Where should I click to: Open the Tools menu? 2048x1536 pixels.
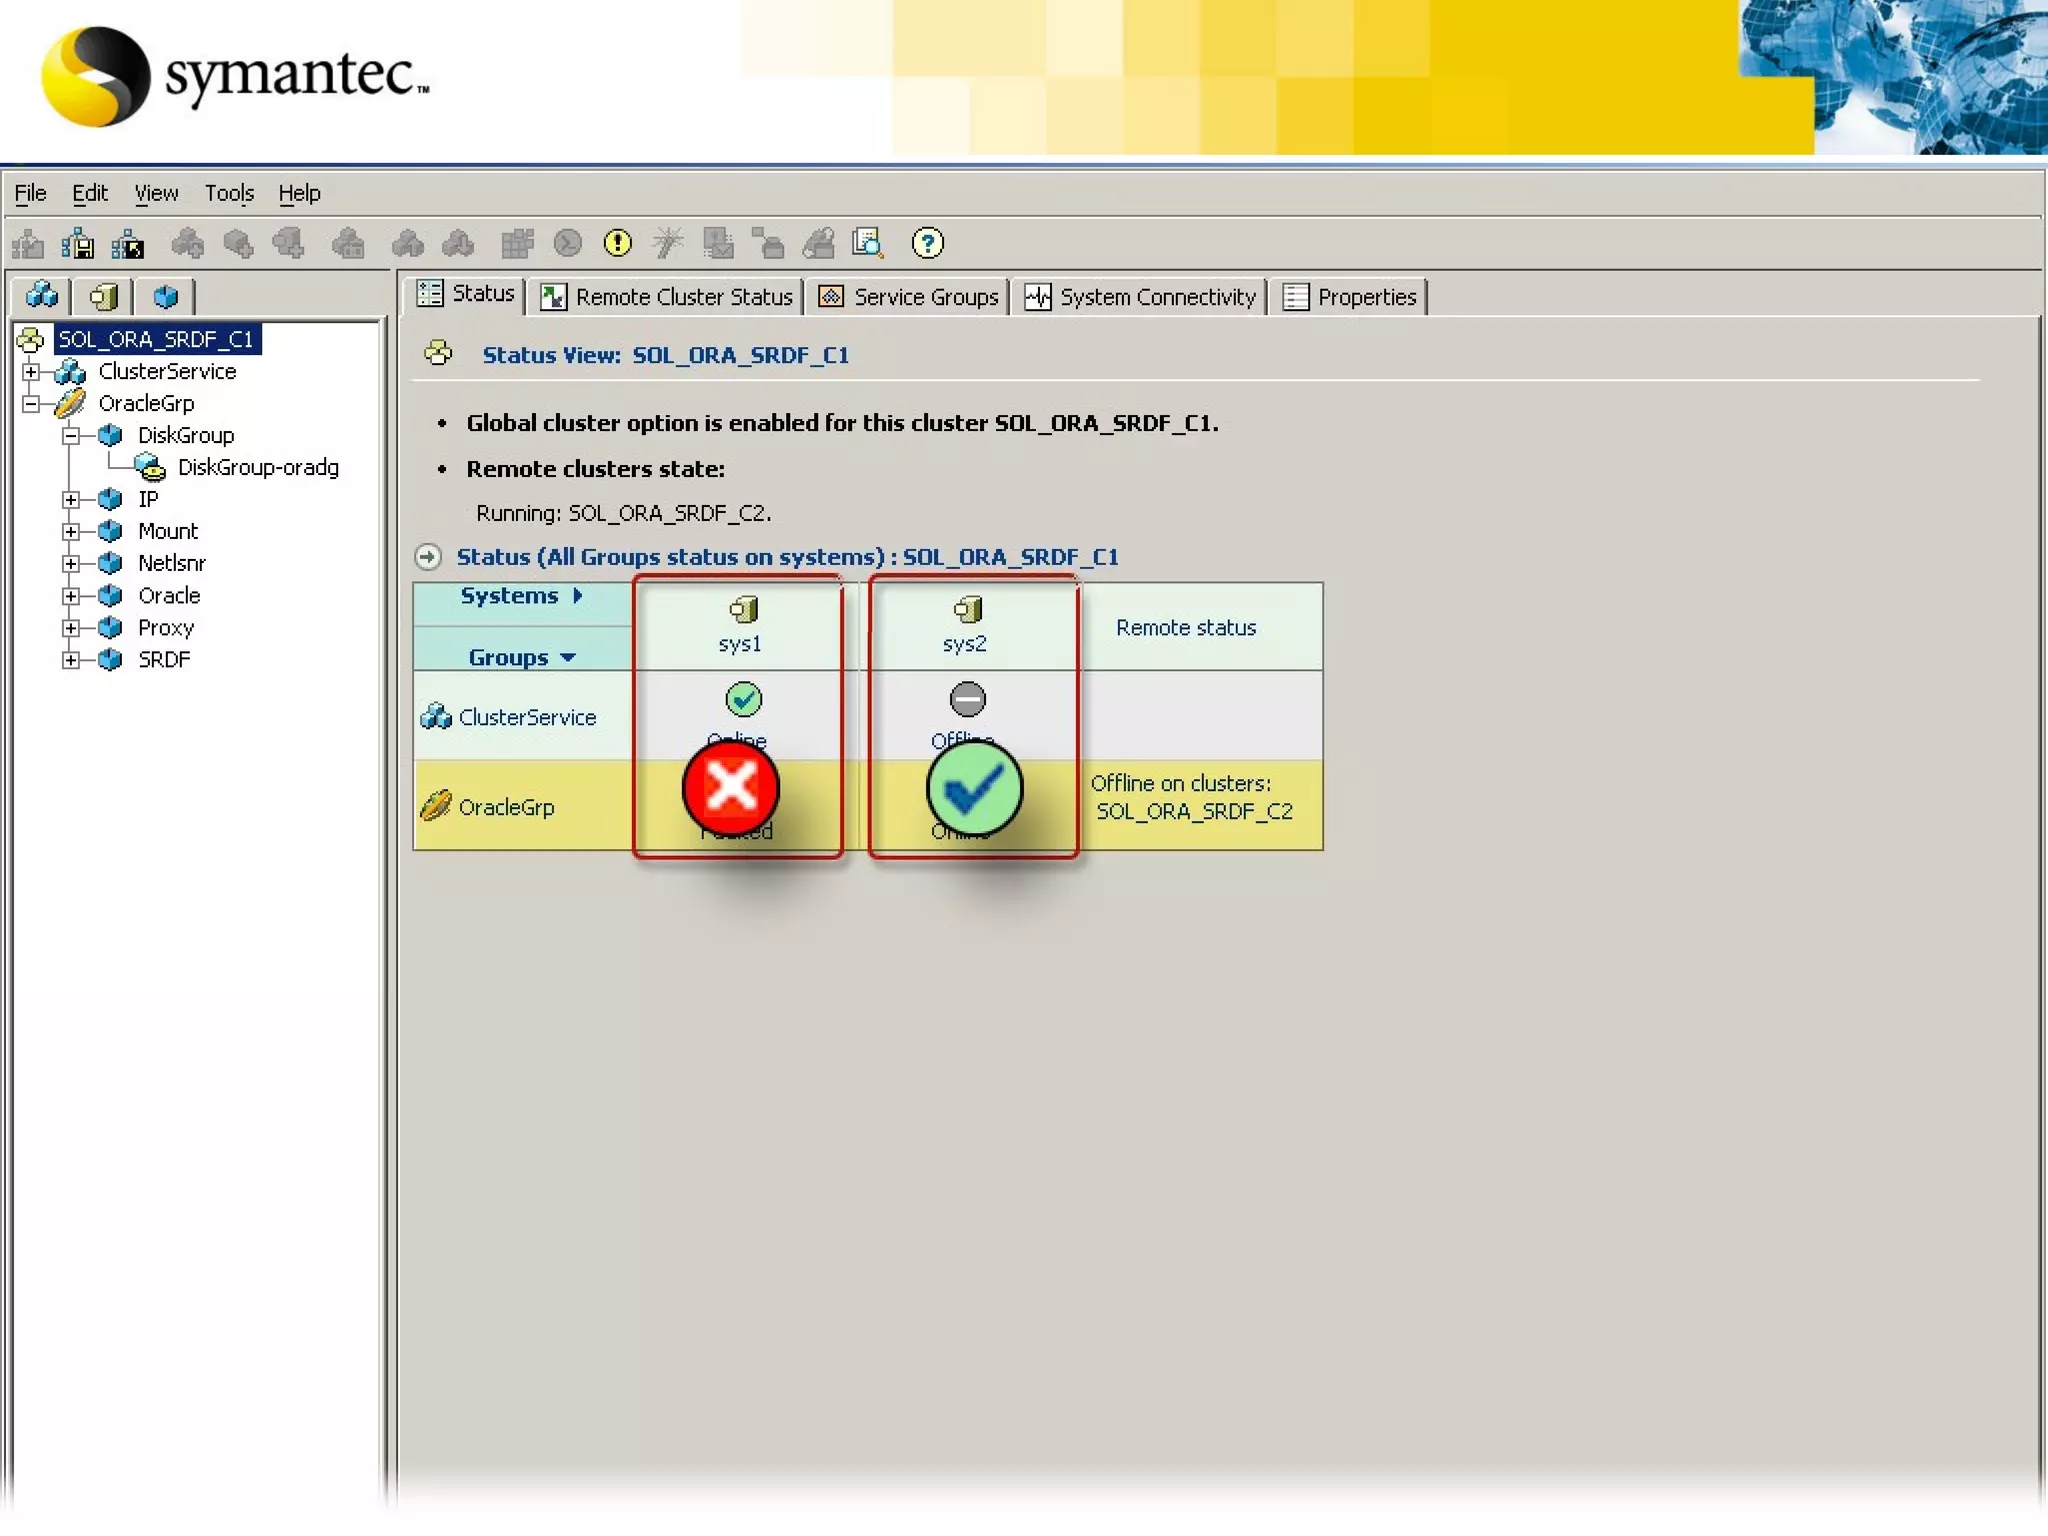[x=229, y=193]
